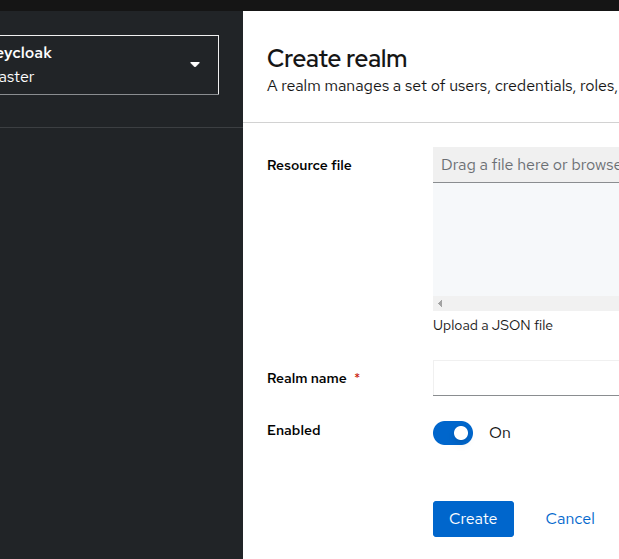Click the "master" text in realm selector

pyautogui.click(x=17, y=77)
